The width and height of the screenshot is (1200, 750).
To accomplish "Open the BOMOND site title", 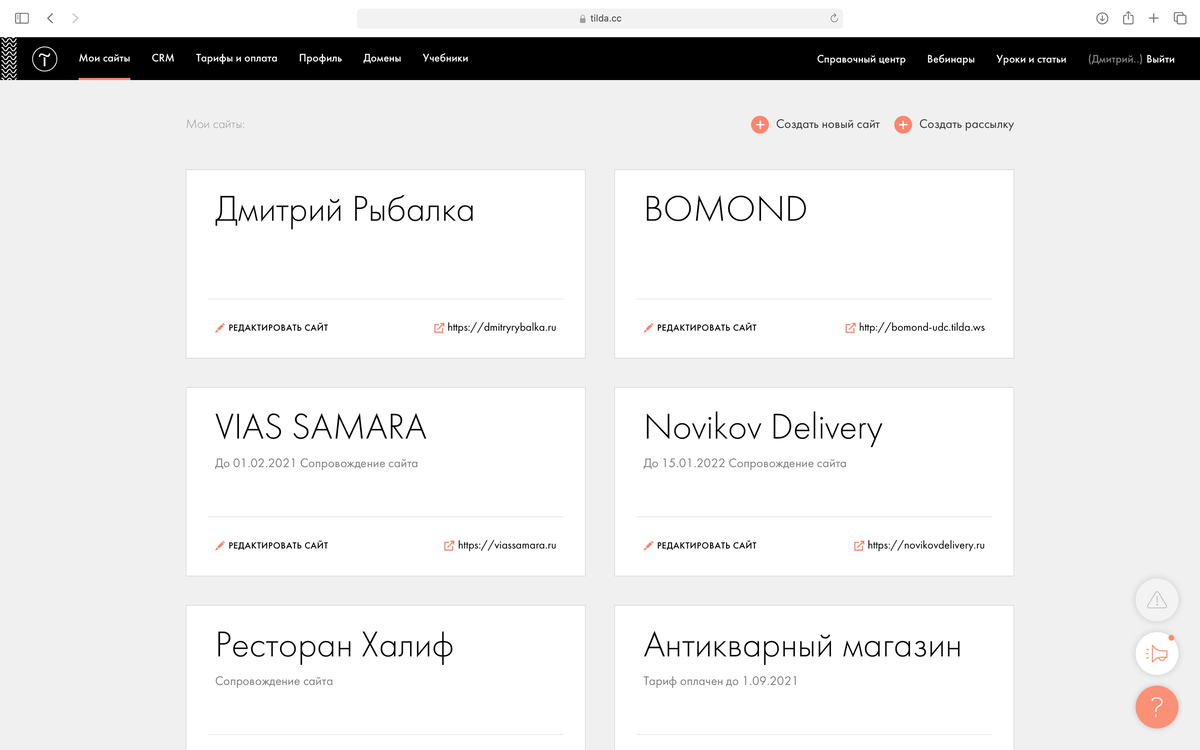I will pyautogui.click(x=726, y=210).
